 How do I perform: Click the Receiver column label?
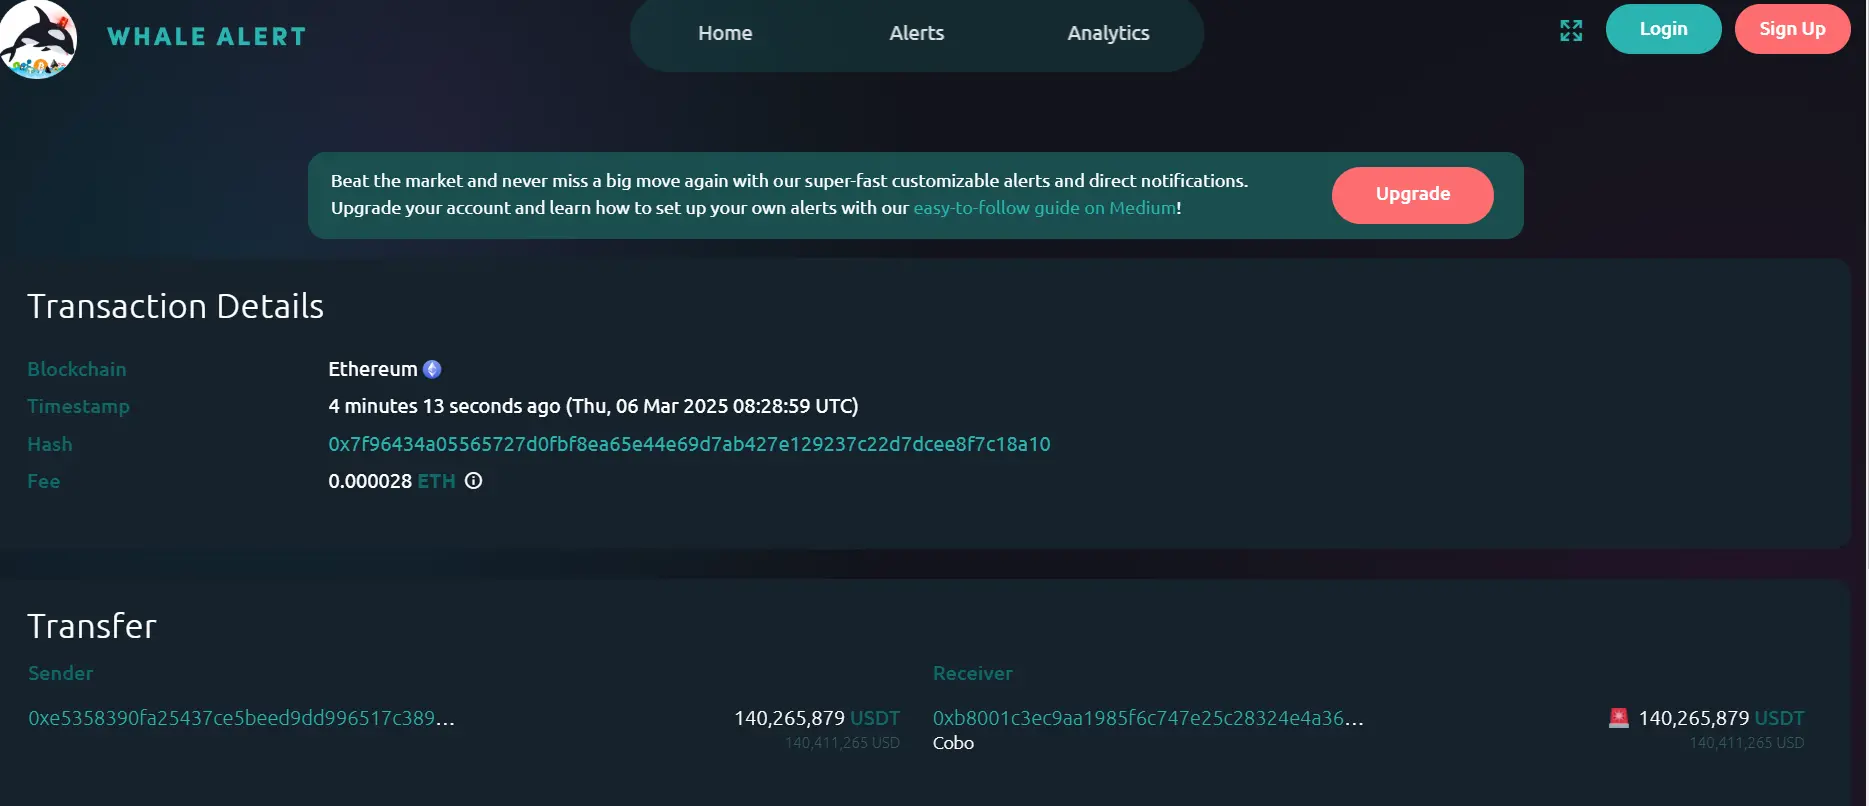(x=973, y=673)
